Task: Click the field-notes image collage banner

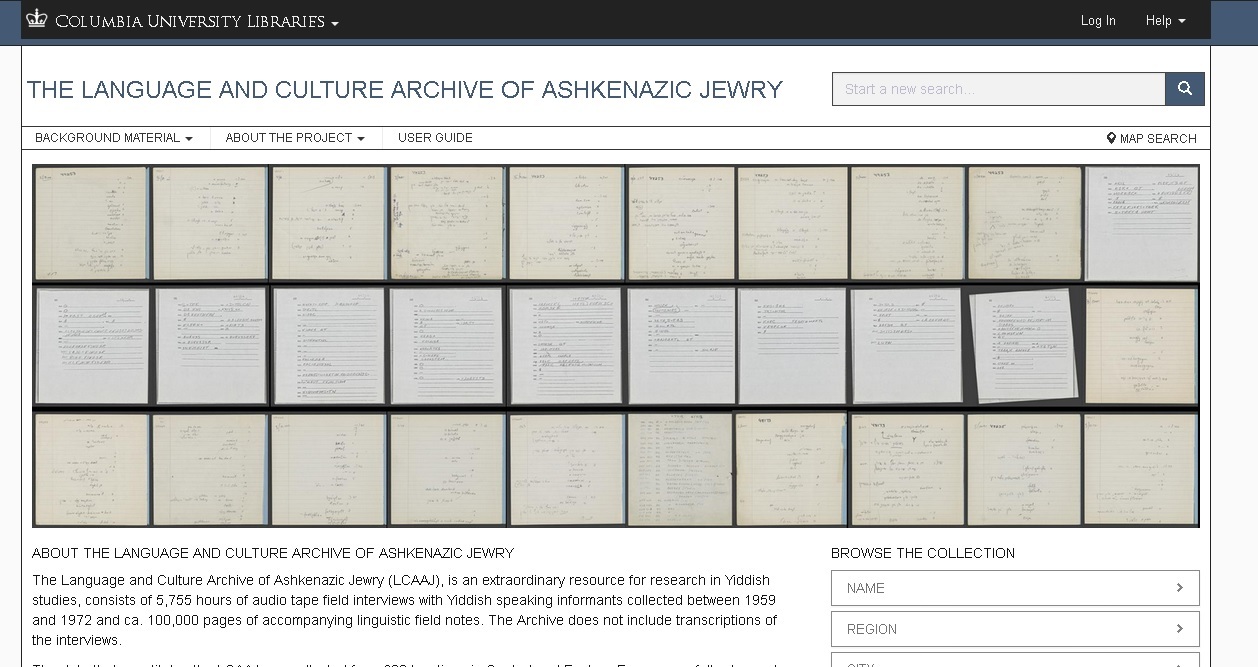Action: (616, 346)
